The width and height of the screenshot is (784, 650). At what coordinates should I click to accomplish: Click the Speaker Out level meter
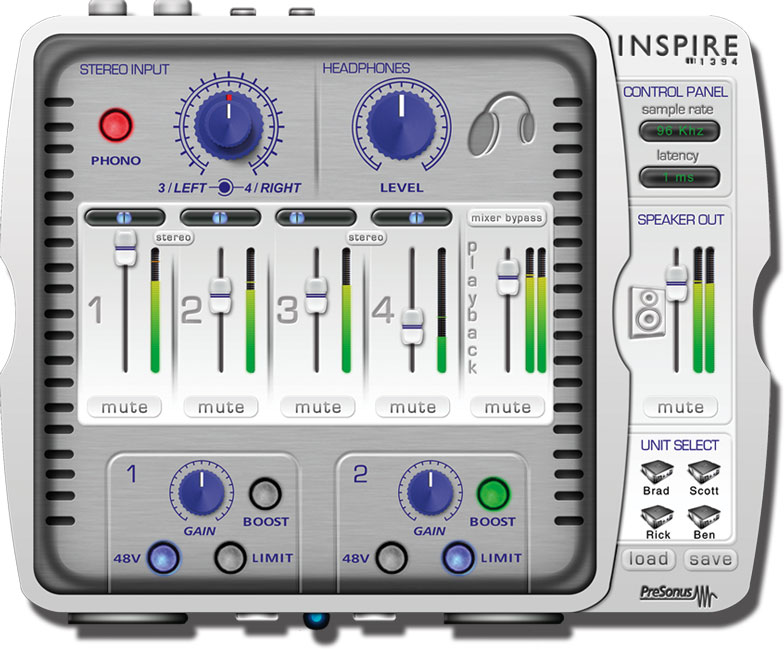(704, 310)
